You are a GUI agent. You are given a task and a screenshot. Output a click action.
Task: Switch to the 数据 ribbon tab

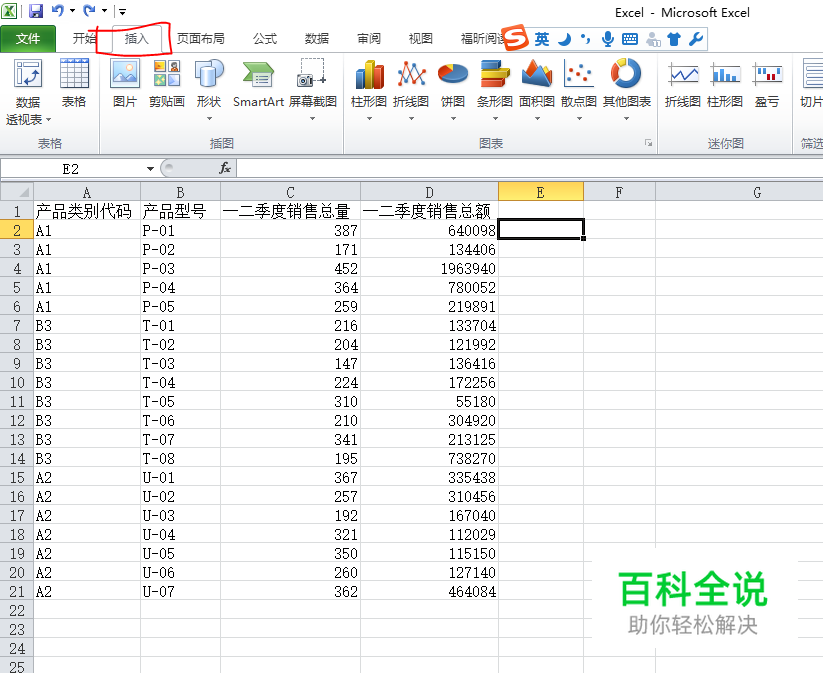317,38
